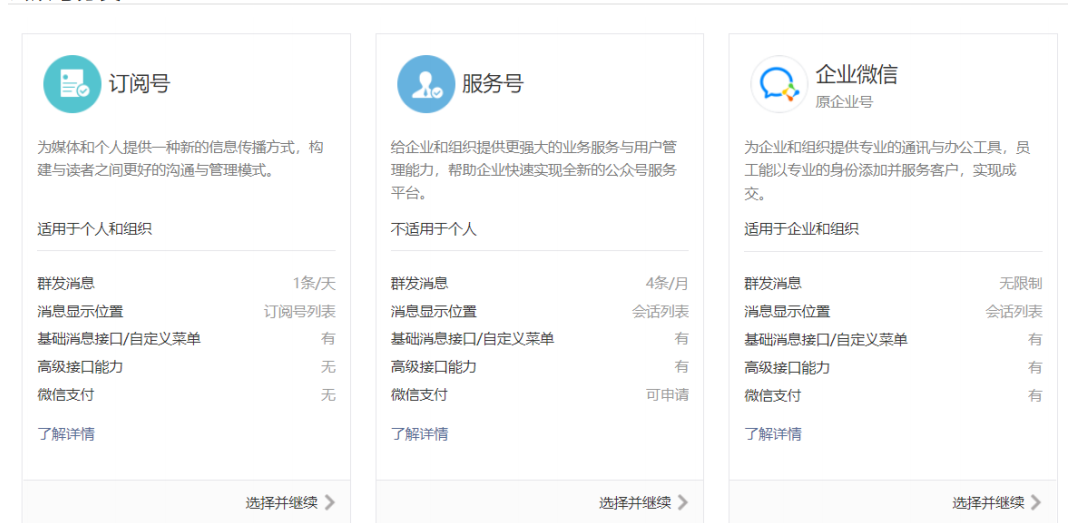Viewport: 1073px width, 523px height.
Task: Click the 原企业号 subtitle
Action: pyautogui.click(x=844, y=103)
